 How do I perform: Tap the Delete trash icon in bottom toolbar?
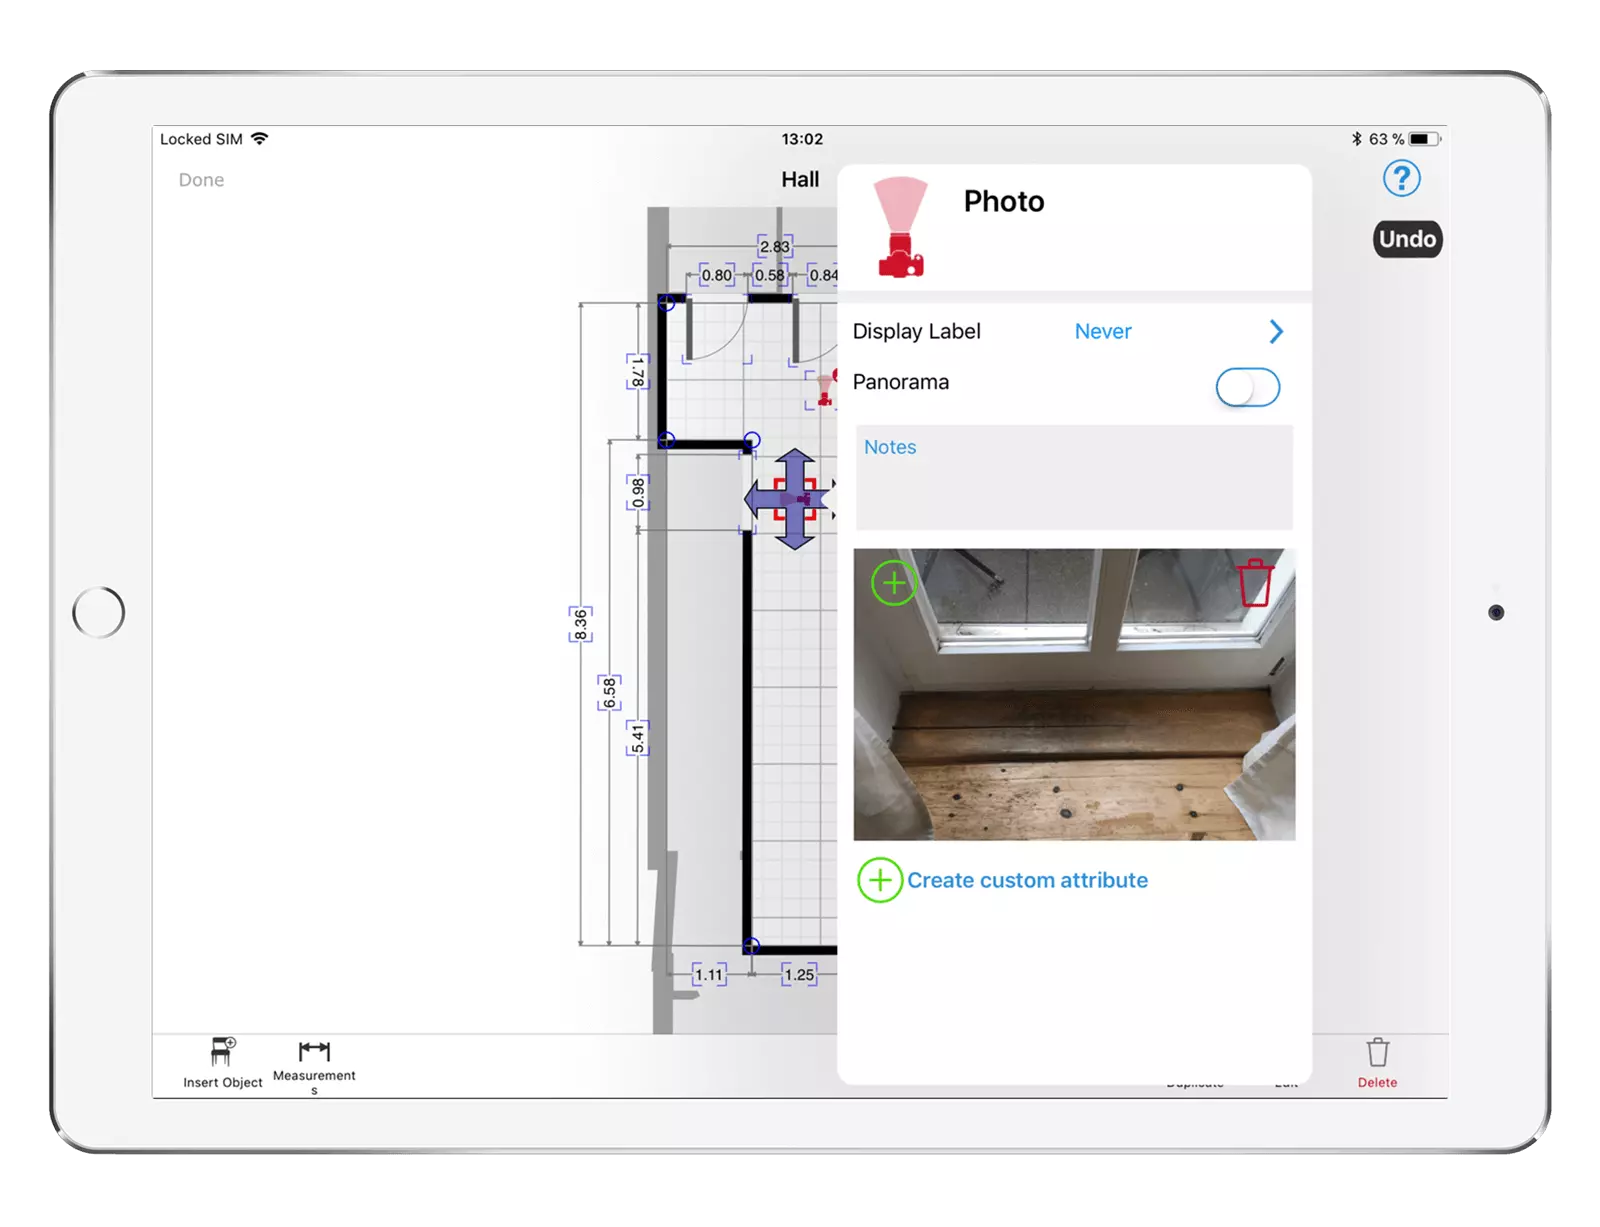pyautogui.click(x=1377, y=1054)
